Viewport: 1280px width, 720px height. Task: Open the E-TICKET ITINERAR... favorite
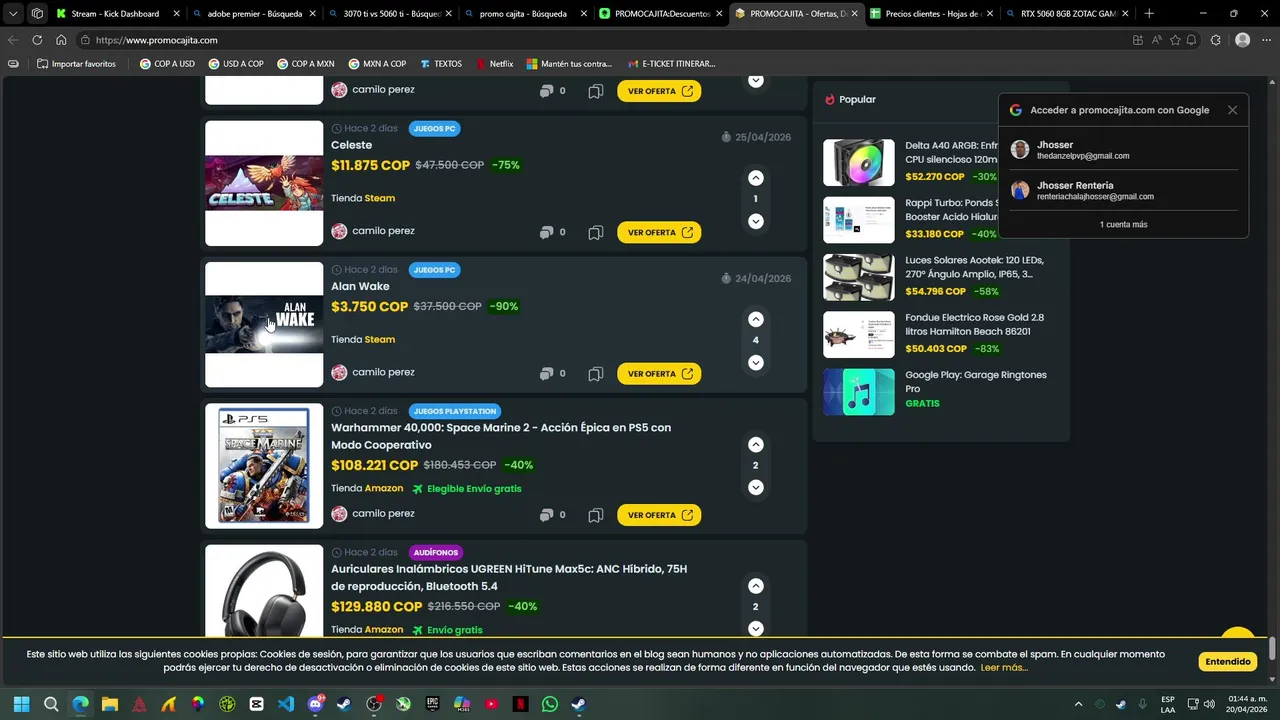point(671,64)
